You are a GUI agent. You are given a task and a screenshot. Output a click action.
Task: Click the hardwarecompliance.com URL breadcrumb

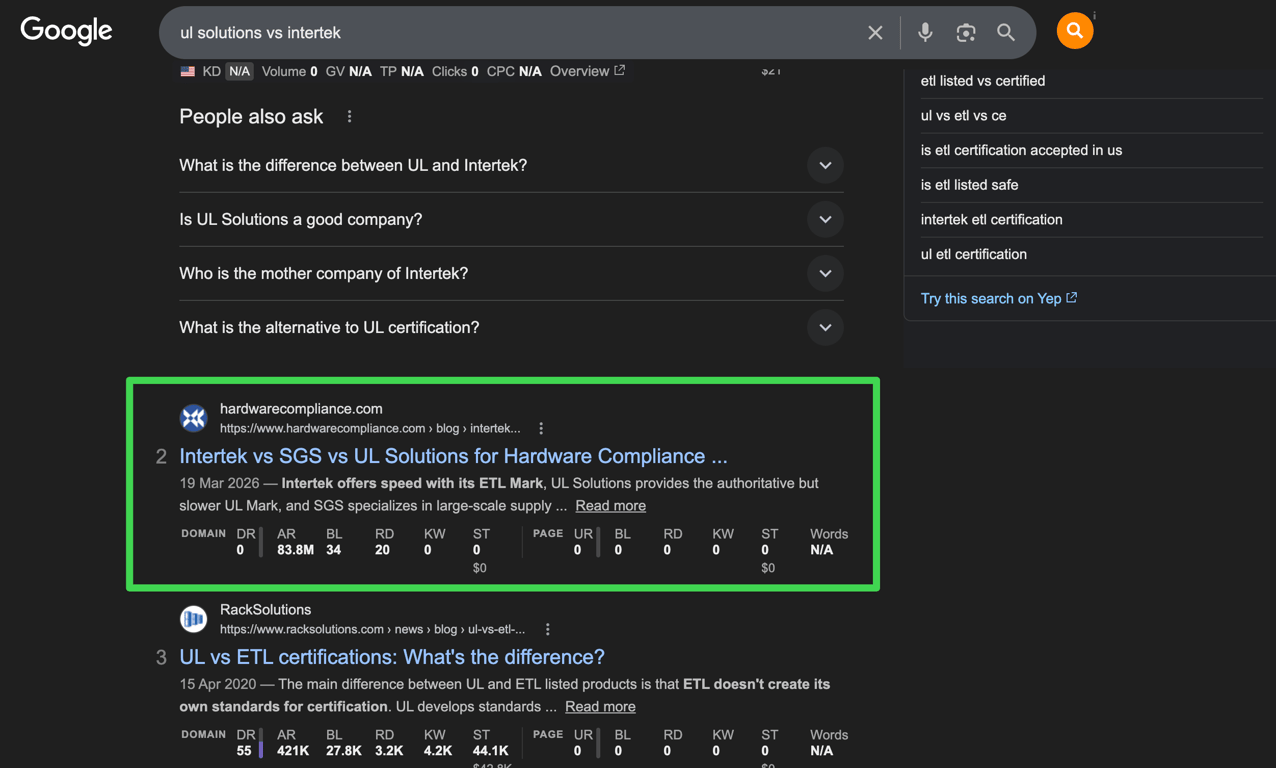click(x=370, y=428)
